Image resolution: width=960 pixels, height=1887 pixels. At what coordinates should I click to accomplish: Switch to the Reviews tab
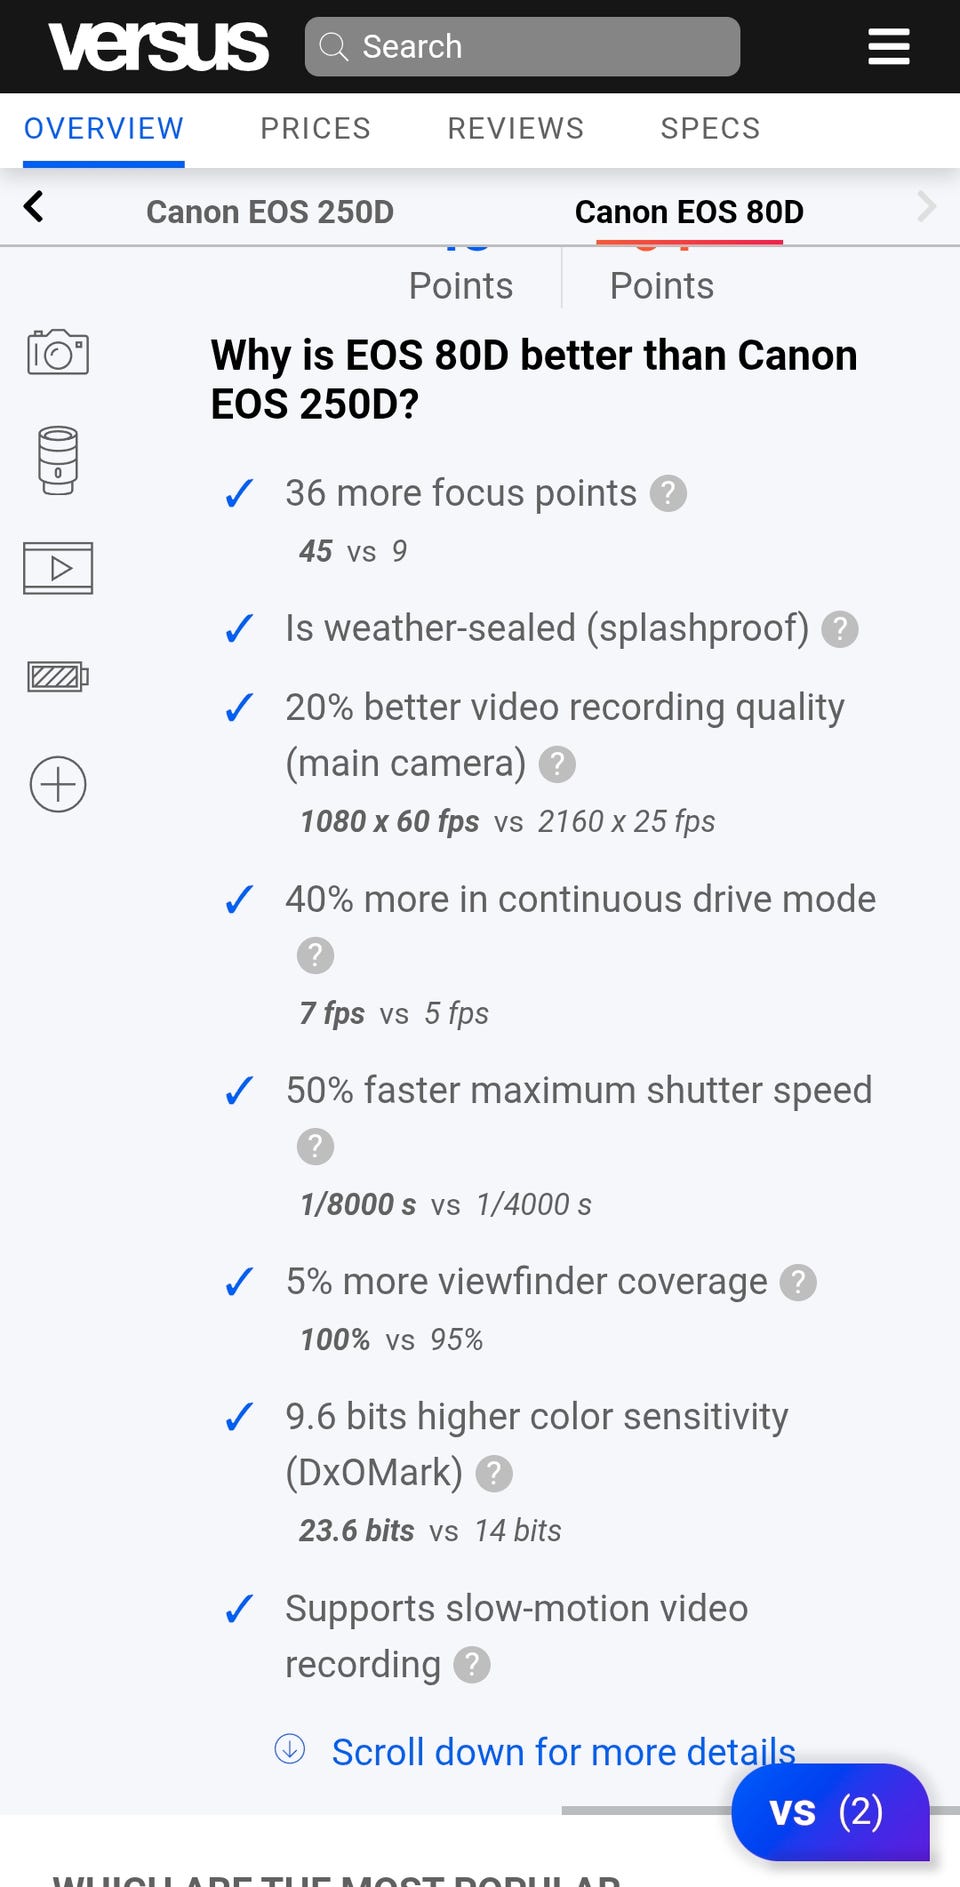[x=515, y=129]
